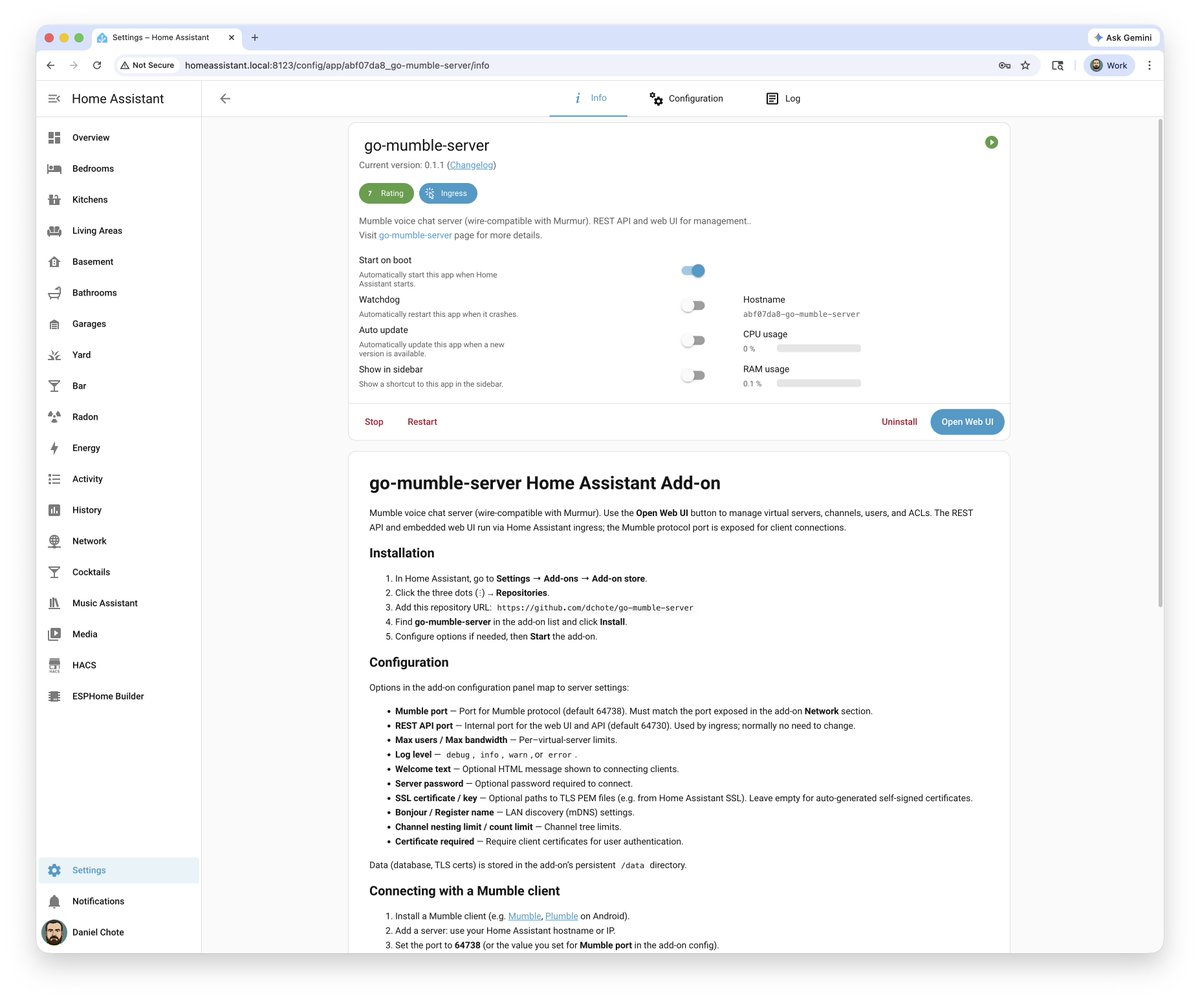1200x1001 pixels.
Task: Open ESPHome Builder chip icon
Action: [x=54, y=696]
